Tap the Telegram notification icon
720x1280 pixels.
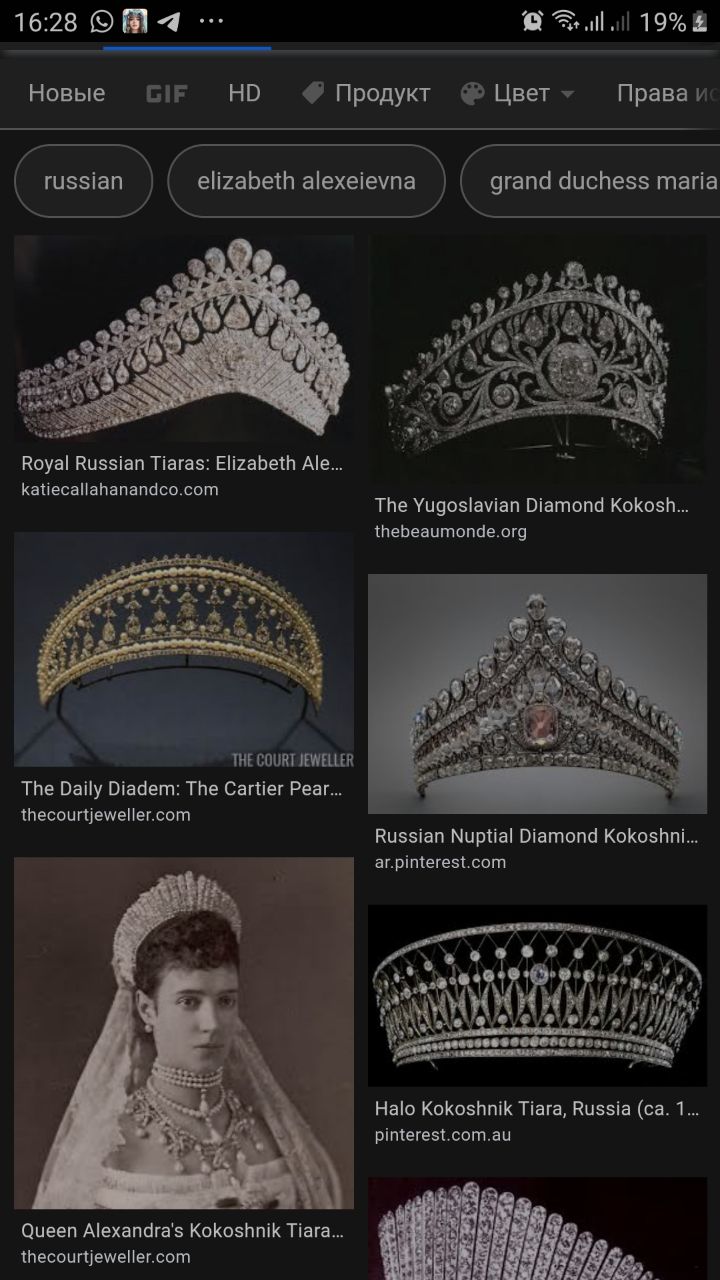[x=168, y=21]
